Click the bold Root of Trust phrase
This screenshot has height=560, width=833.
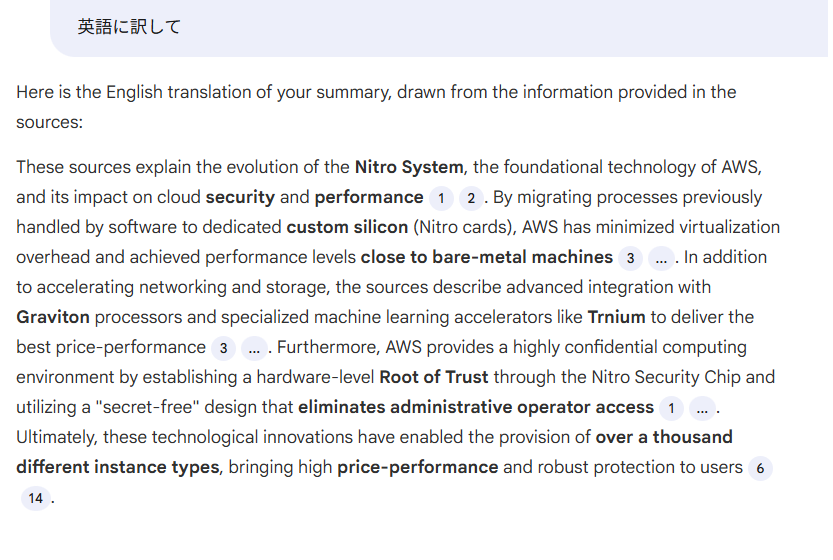coord(434,377)
